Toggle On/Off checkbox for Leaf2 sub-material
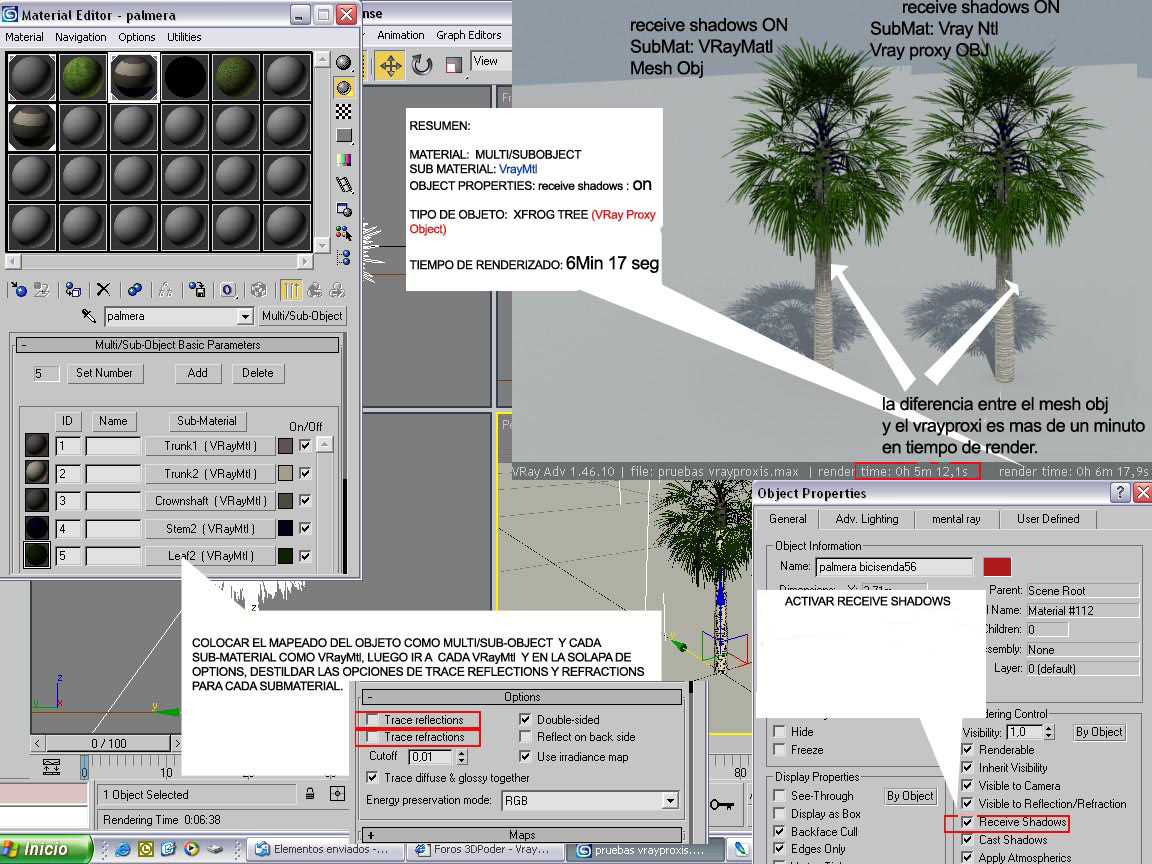The height and width of the screenshot is (864, 1152). tap(305, 556)
